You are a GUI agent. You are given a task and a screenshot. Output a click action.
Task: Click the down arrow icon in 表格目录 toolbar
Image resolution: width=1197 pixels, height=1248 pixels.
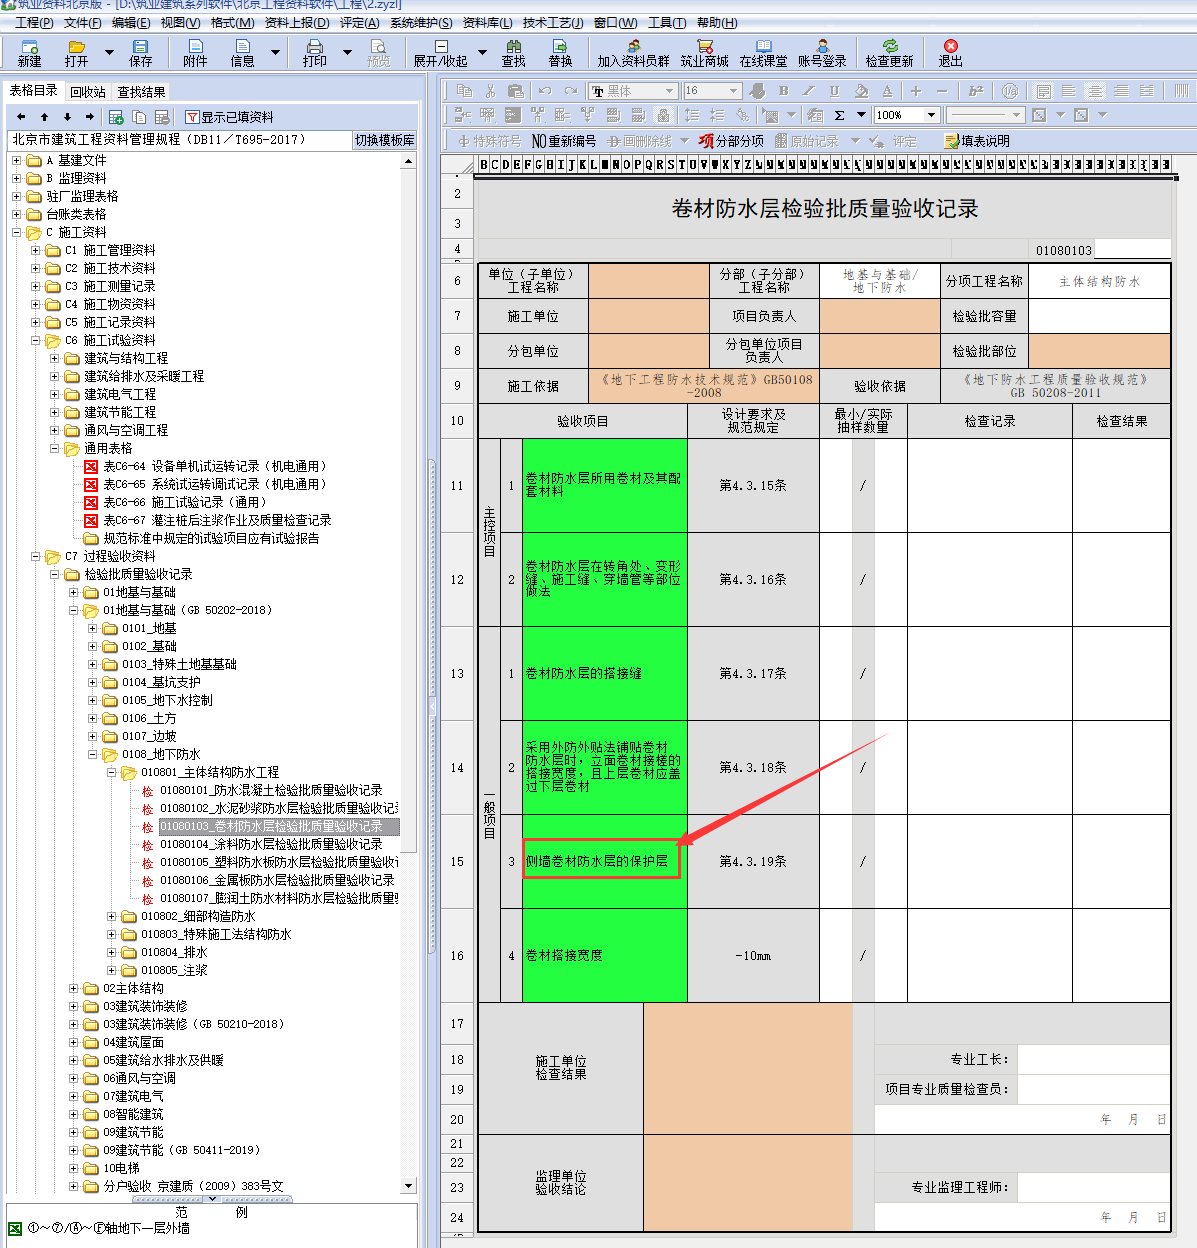67,117
